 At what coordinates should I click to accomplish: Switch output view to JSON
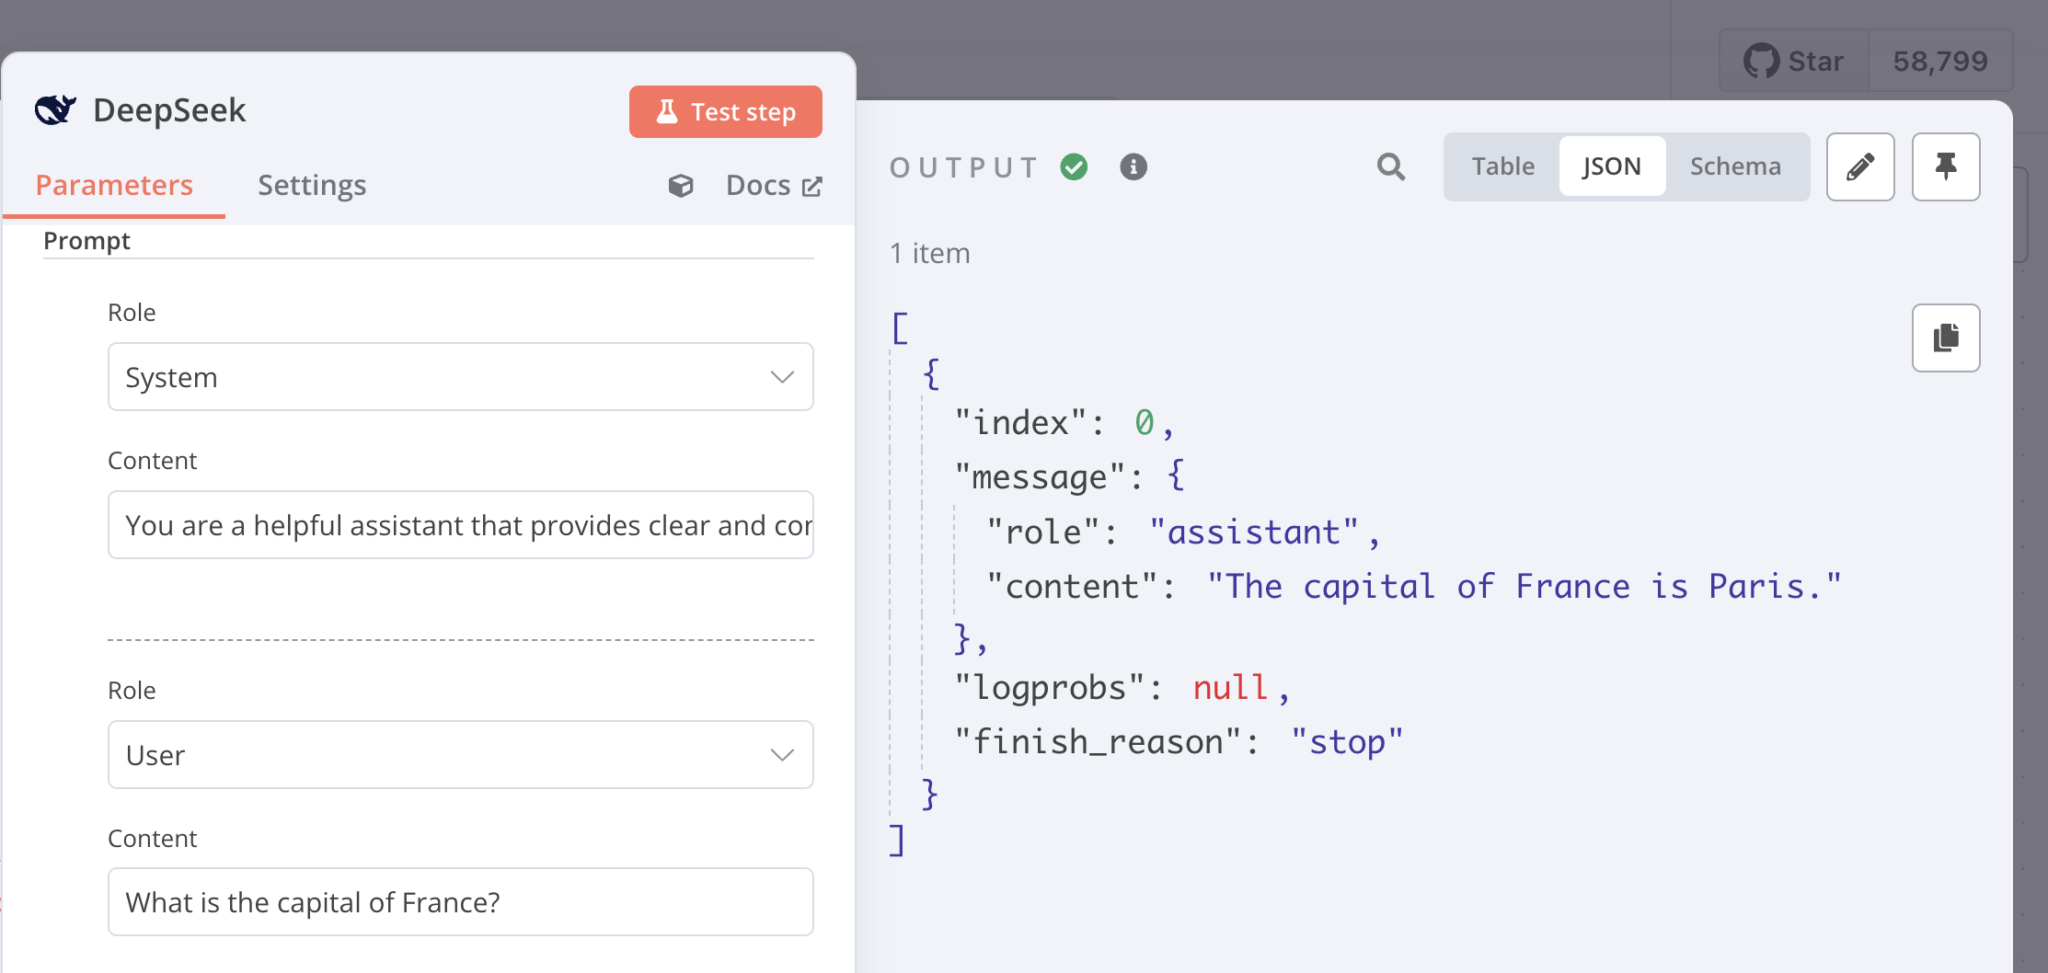point(1611,167)
